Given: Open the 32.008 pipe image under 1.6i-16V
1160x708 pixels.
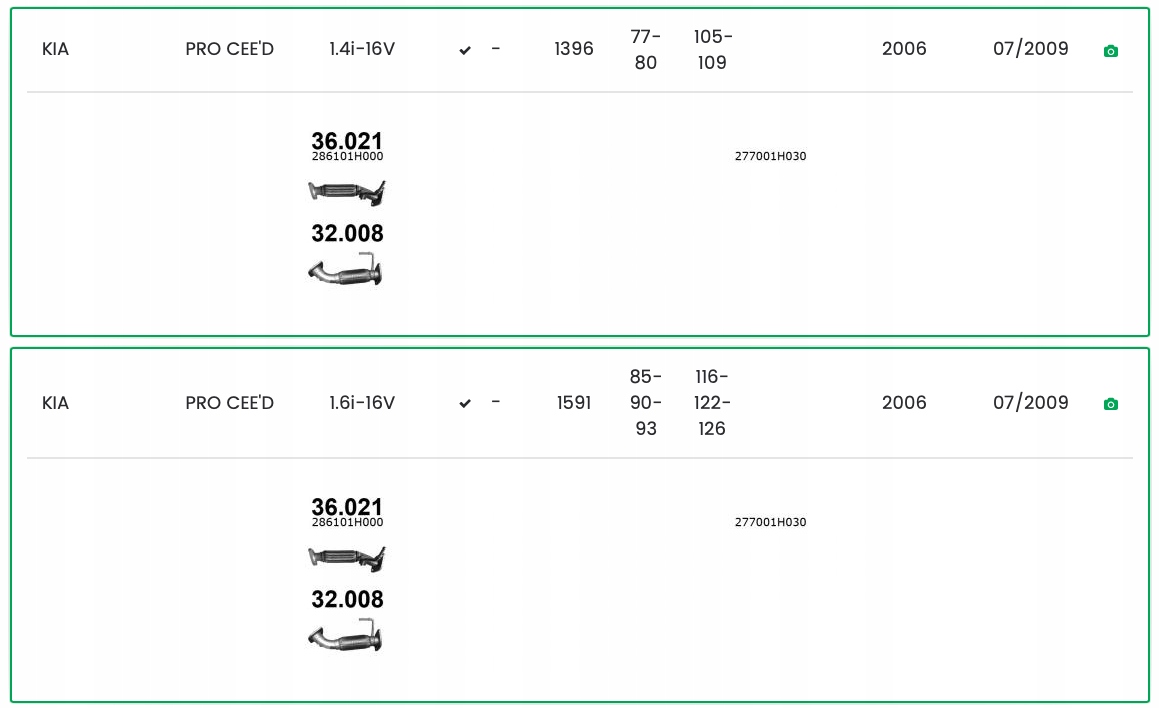Looking at the screenshot, I should pyautogui.click(x=346, y=637).
